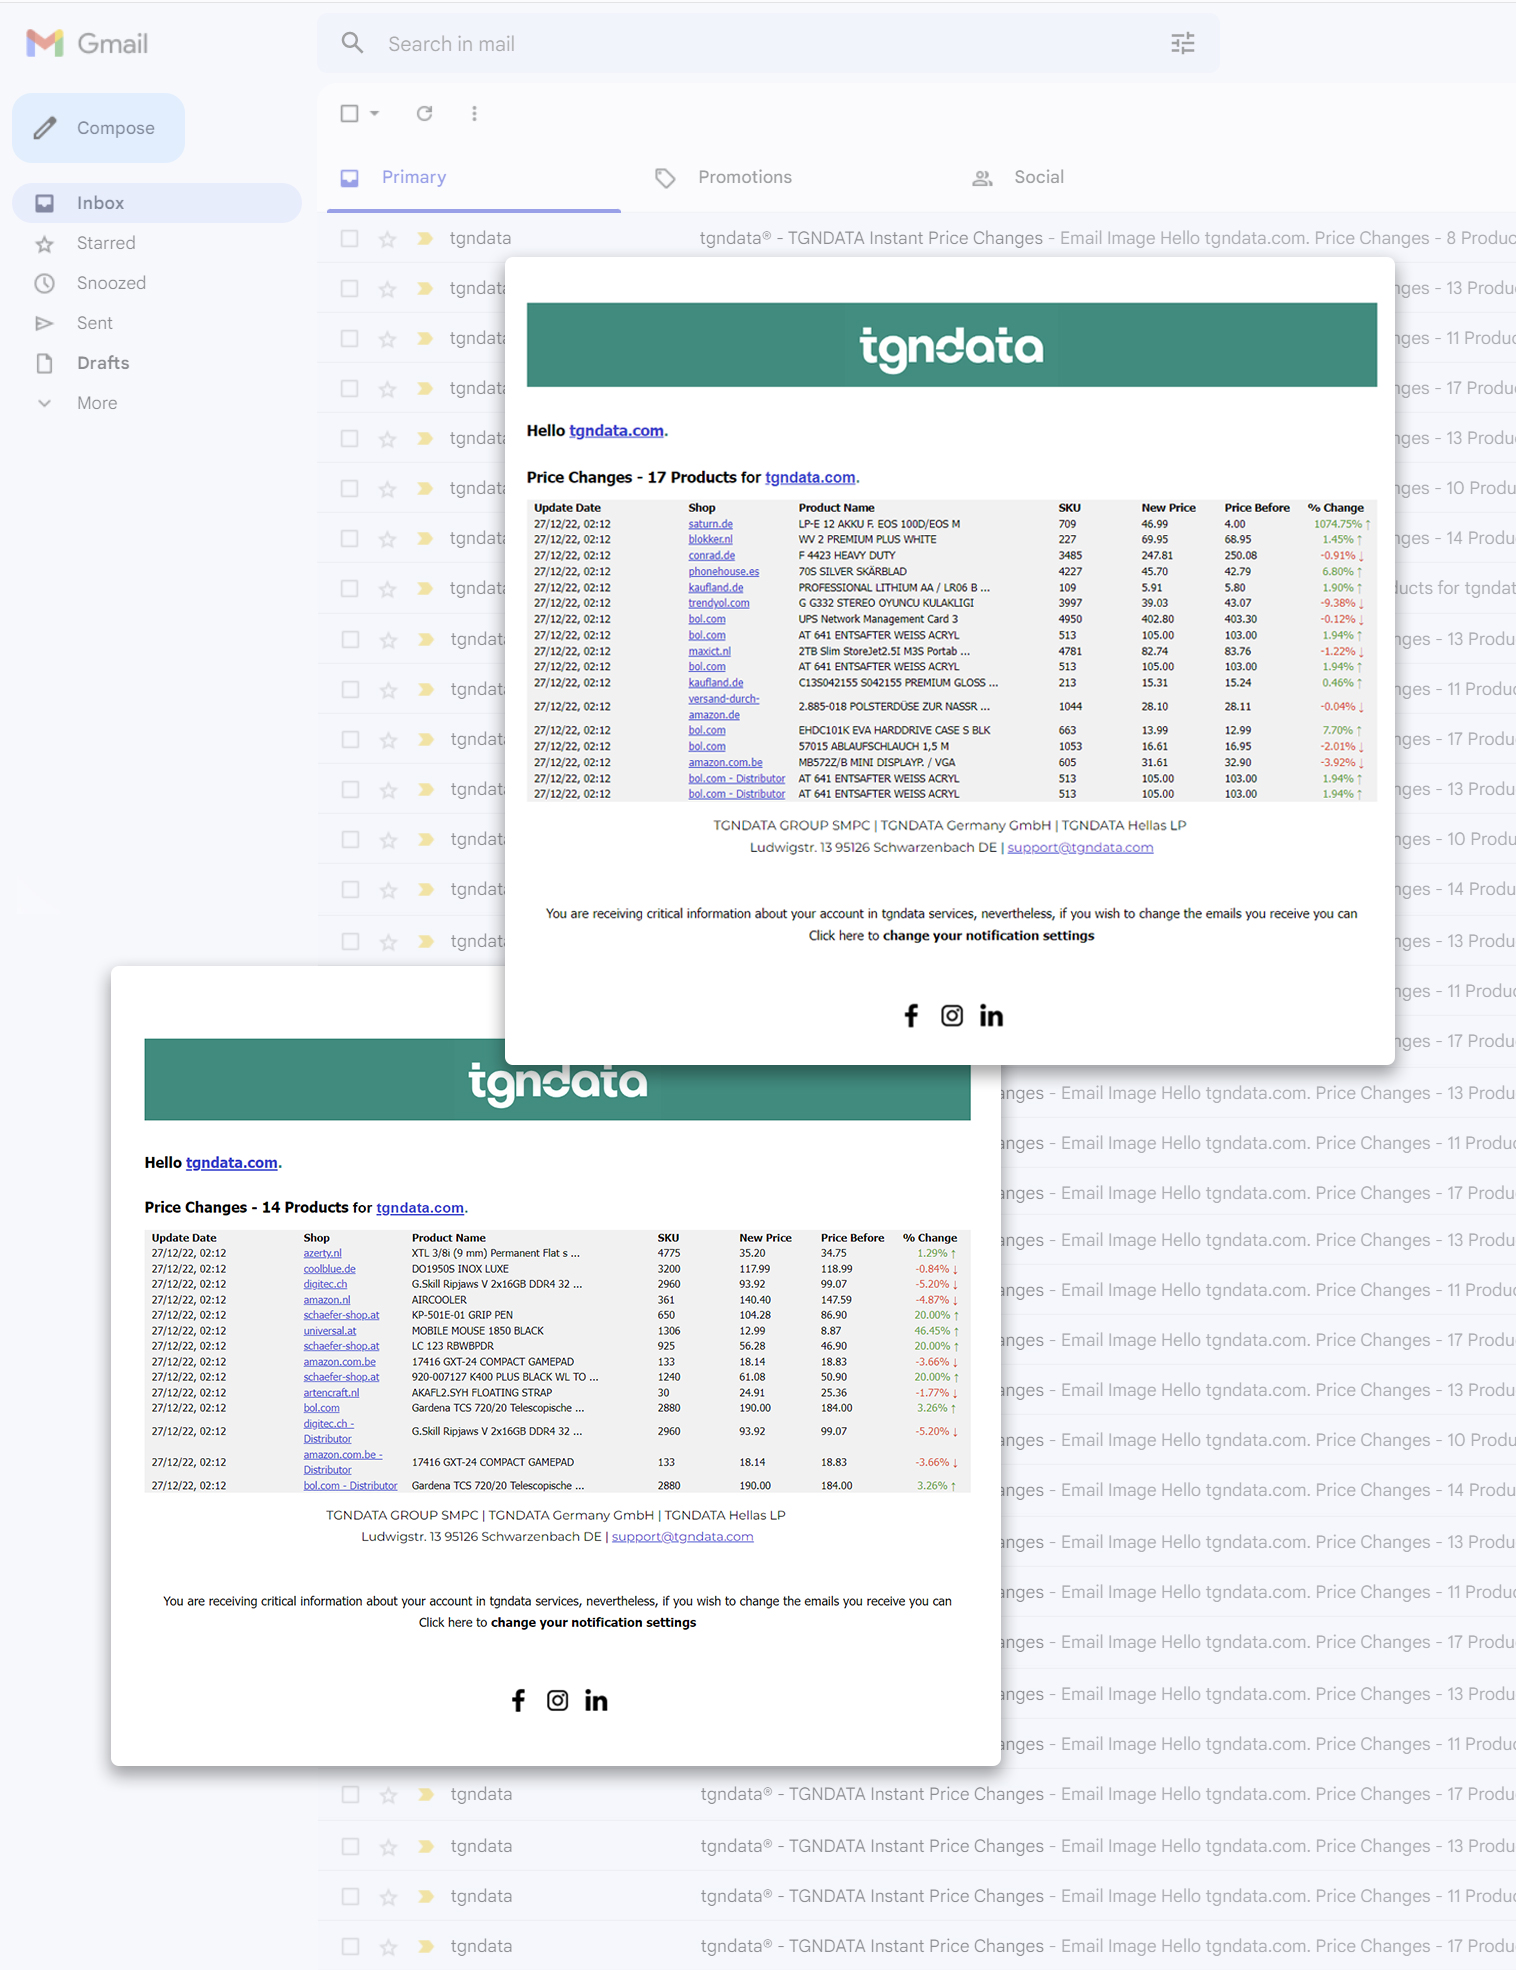The image size is (1516, 1970).
Task: Open LinkedIn icon in 14 Products email
Action: pyautogui.click(x=596, y=1700)
